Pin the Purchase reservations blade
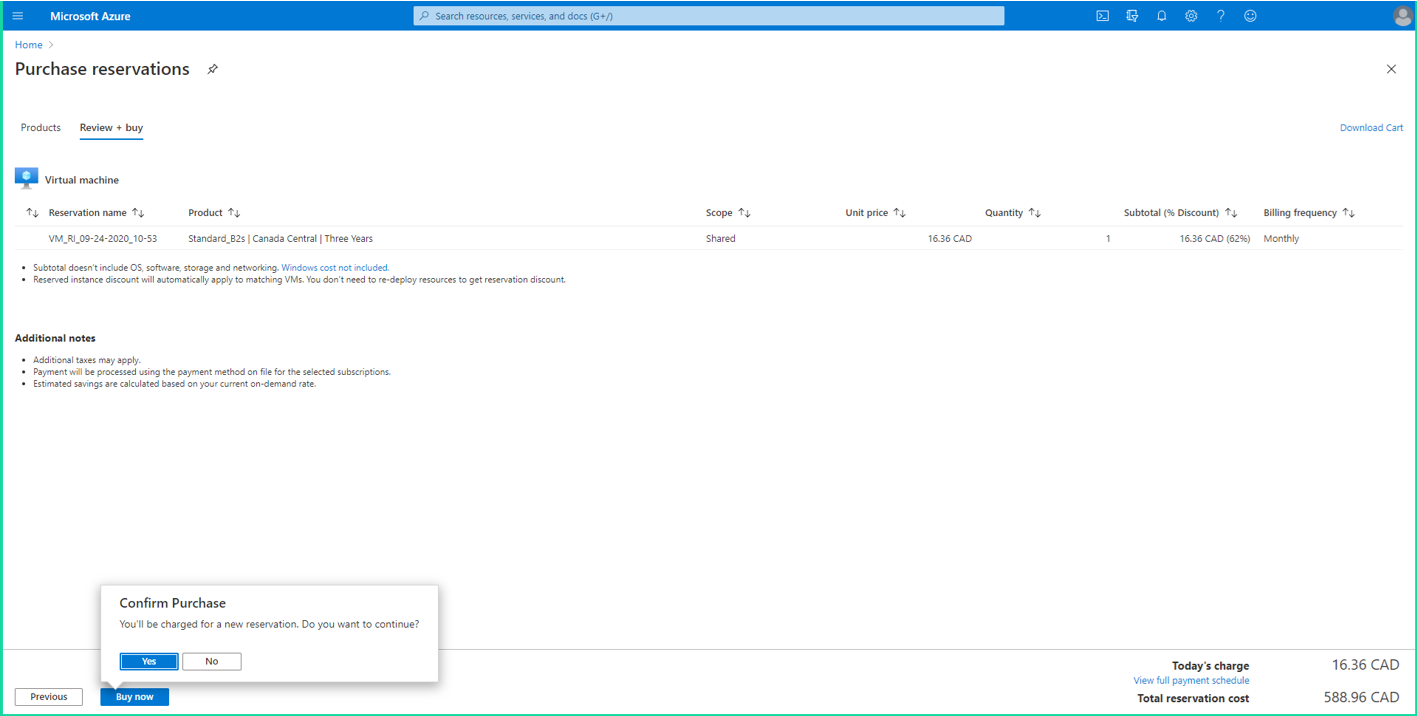Viewport: 1417px width, 716px height. (212, 69)
